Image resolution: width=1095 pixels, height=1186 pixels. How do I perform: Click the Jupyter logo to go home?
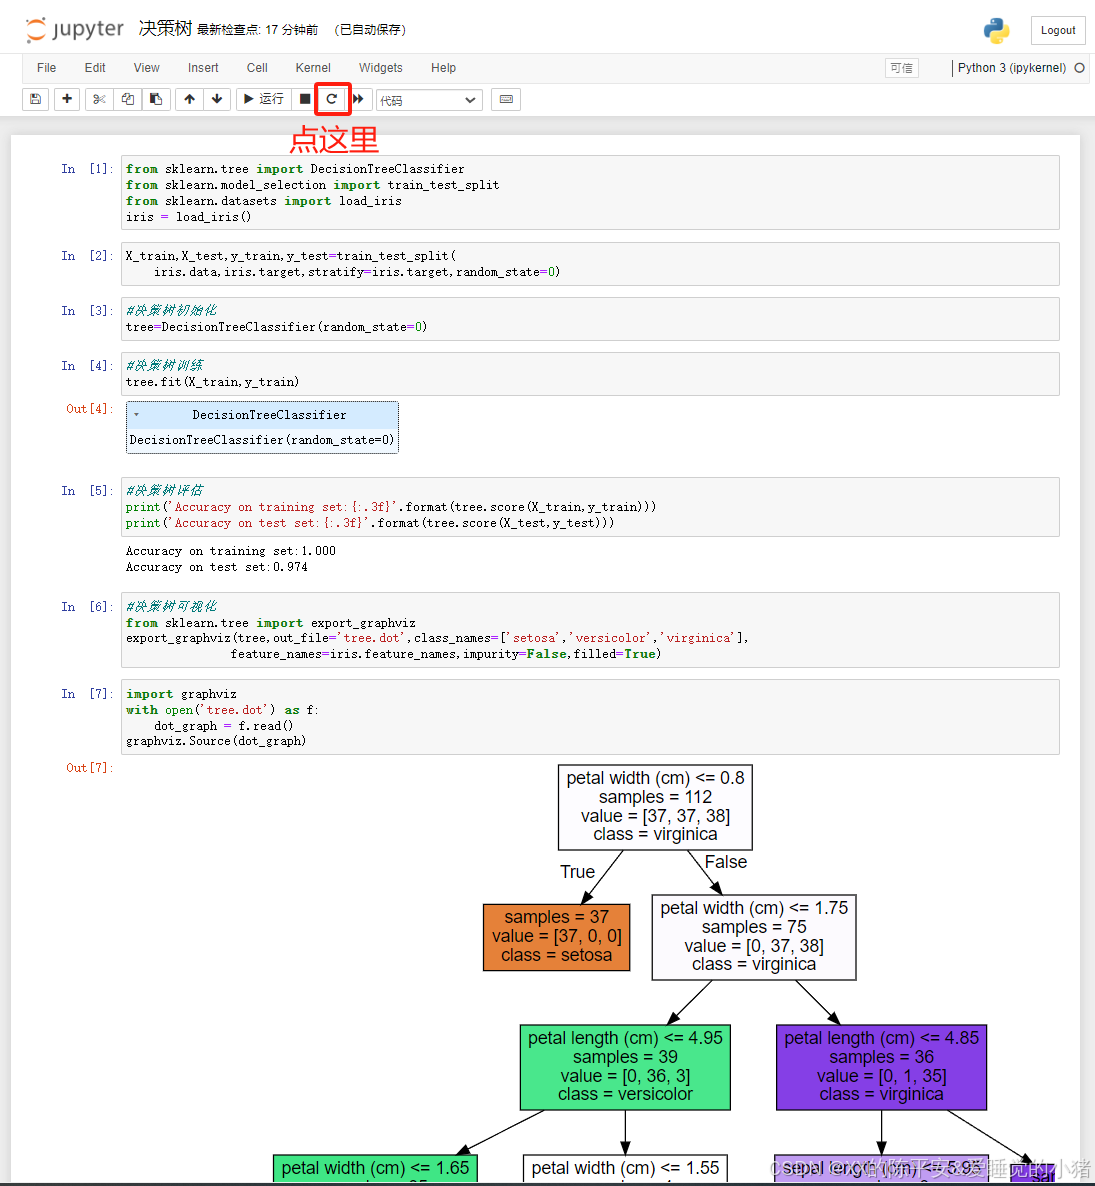74,29
